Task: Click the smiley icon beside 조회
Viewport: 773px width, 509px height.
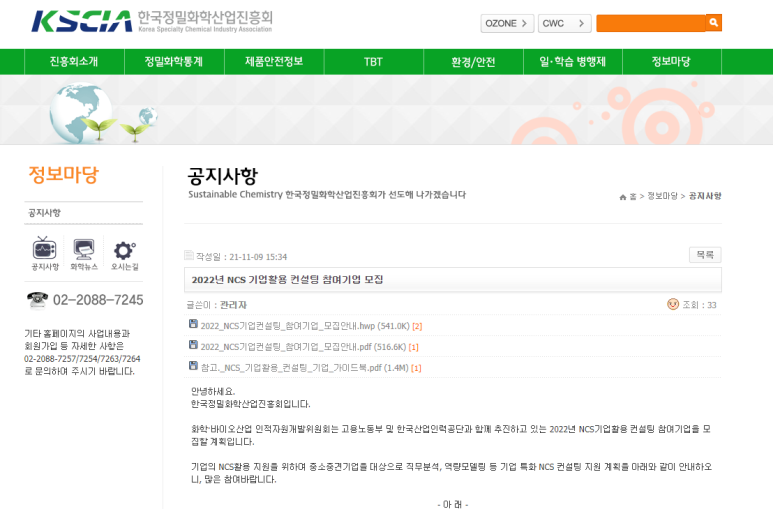Action: [673, 304]
